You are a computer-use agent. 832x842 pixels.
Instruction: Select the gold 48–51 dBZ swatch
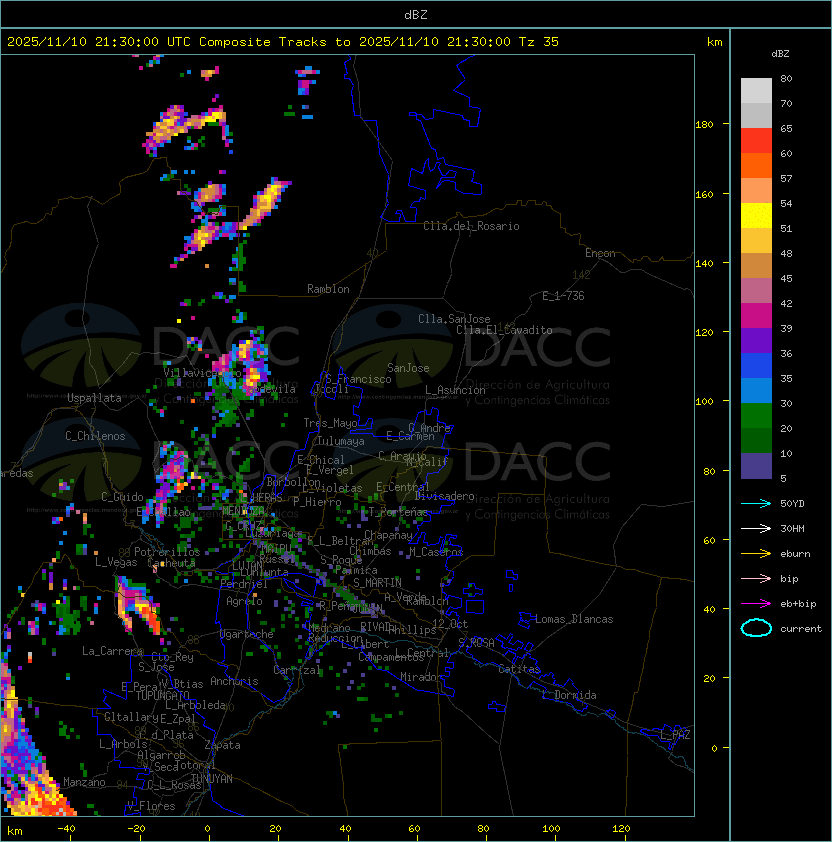[756, 241]
